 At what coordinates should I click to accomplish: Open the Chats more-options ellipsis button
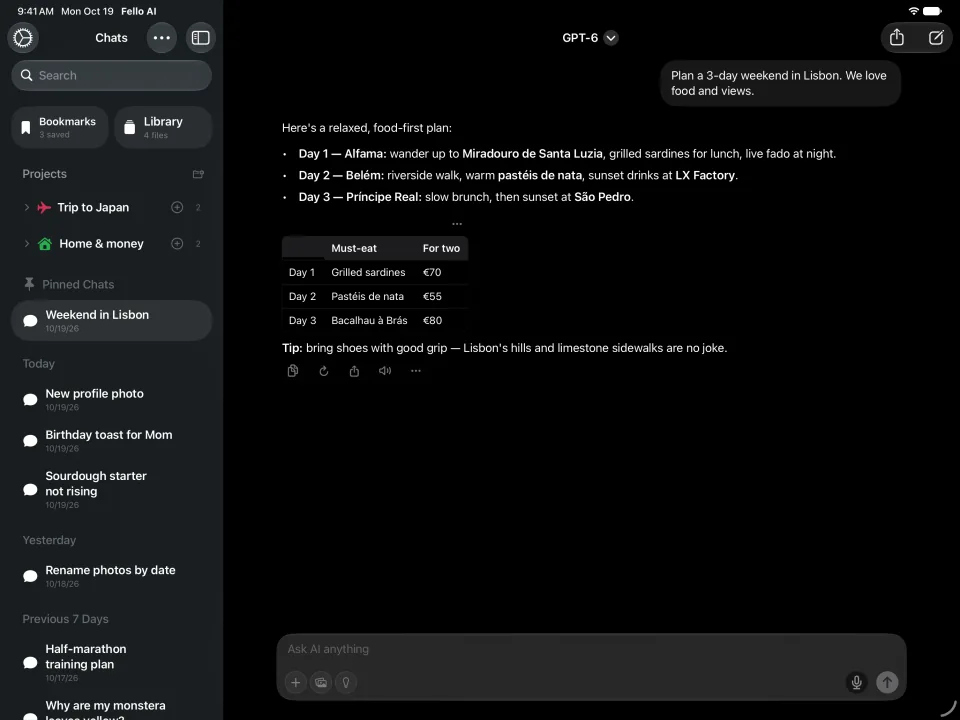point(162,38)
